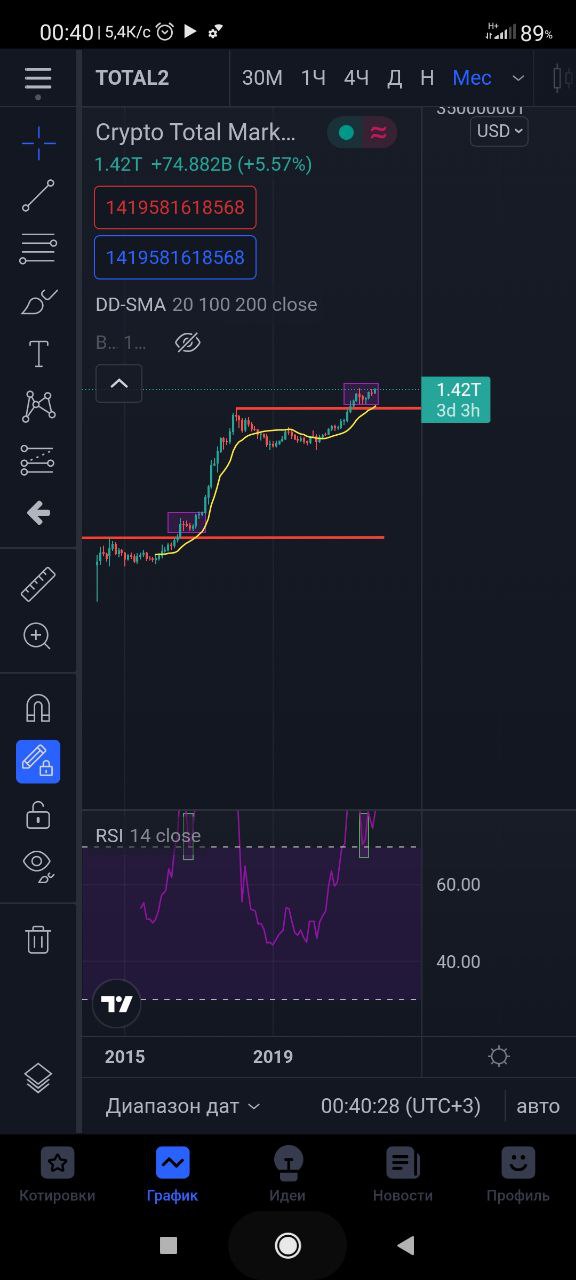The image size is (576, 1280).
Task: Toggle stay in drawing mode
Action: coord(38,762)
